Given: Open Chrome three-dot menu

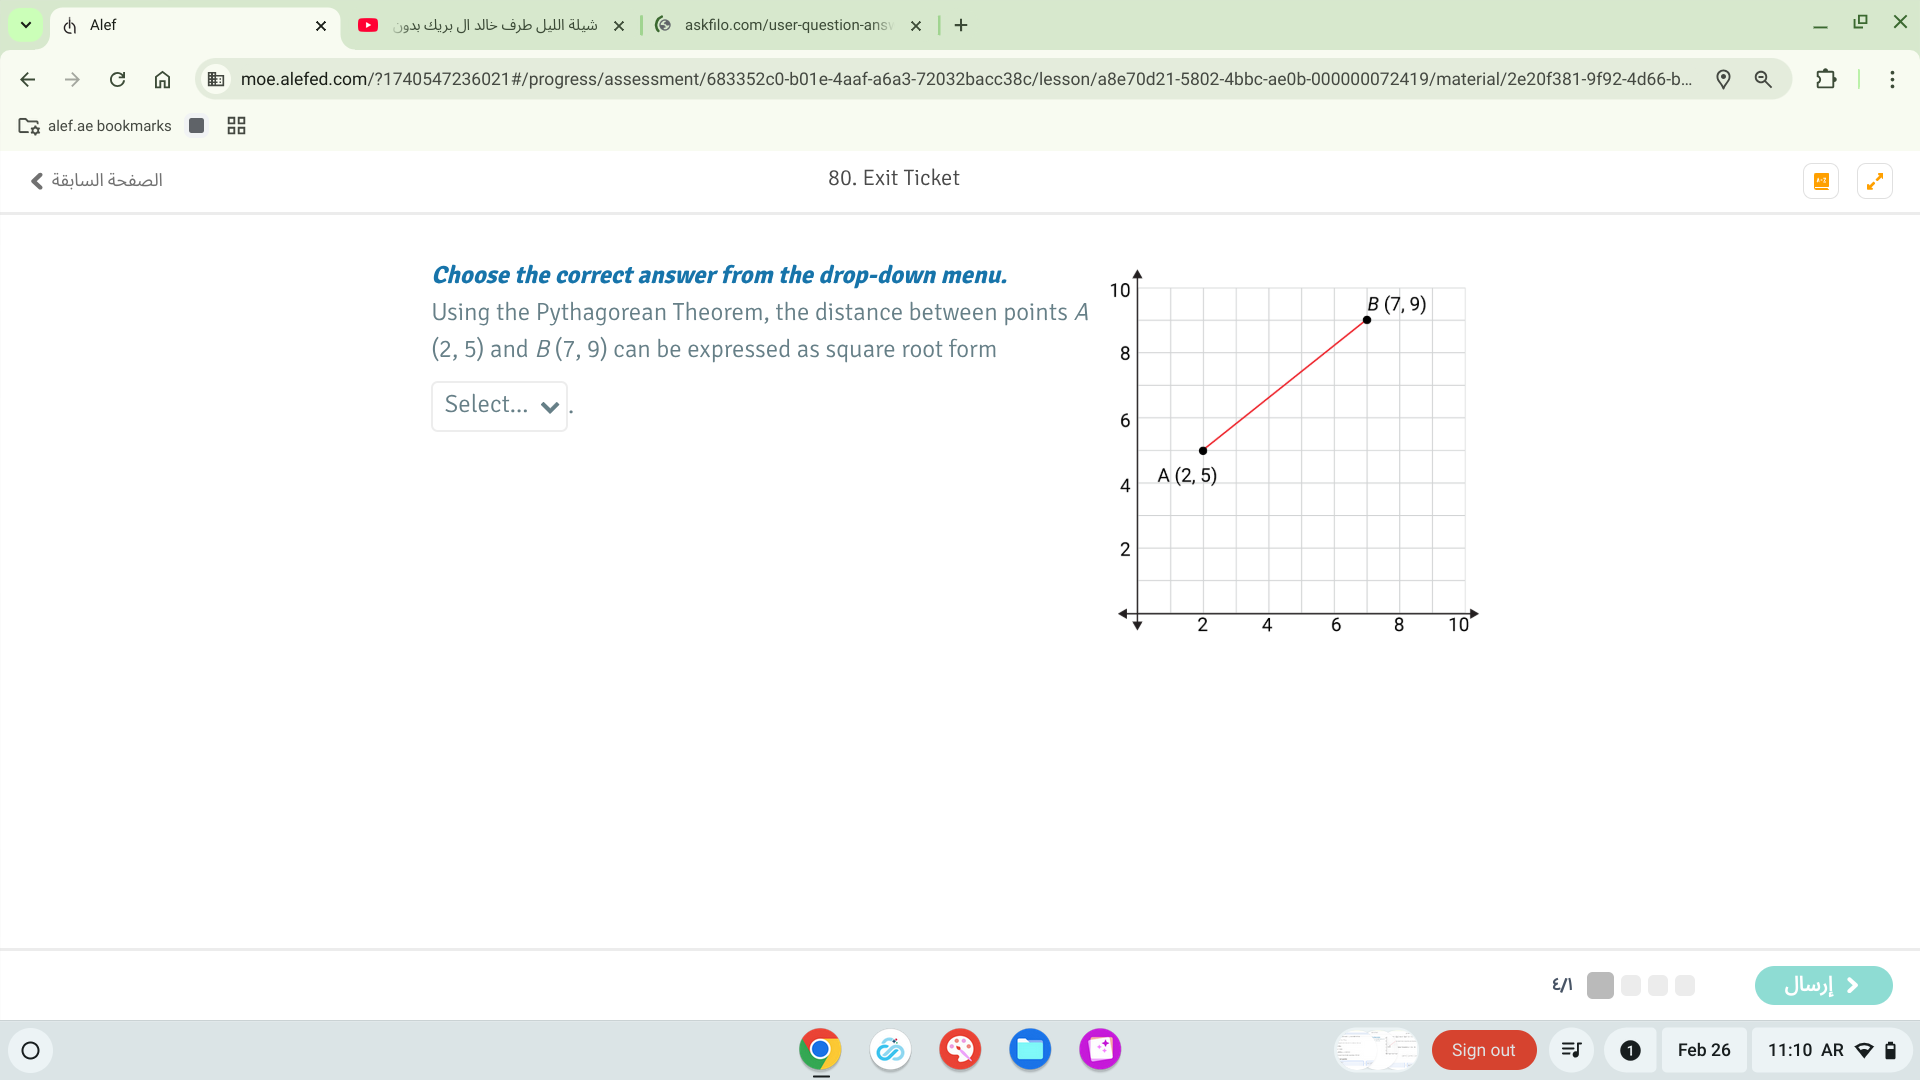Looking at the screenshot, I should tap(1892, 79).
